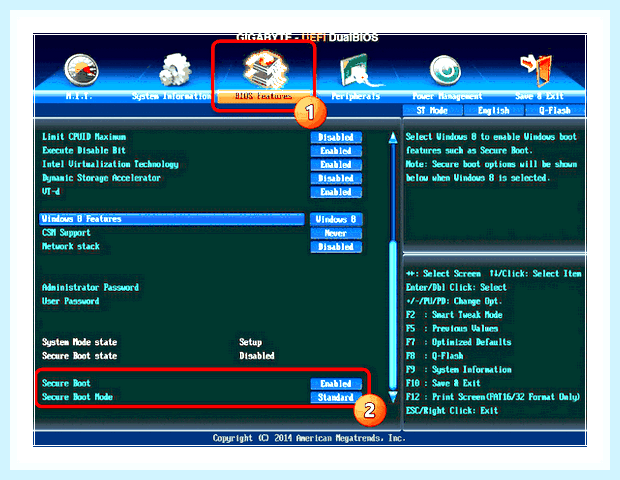Open the Save & Exit tab label

tap(539, 96)
